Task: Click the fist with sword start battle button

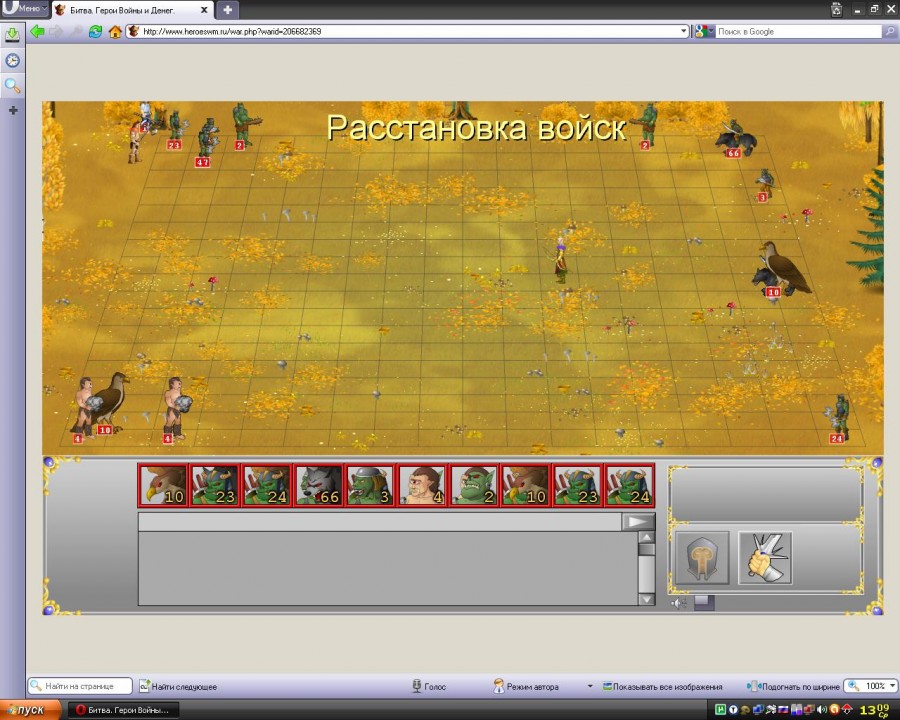Action: click(x=765, y=558)
